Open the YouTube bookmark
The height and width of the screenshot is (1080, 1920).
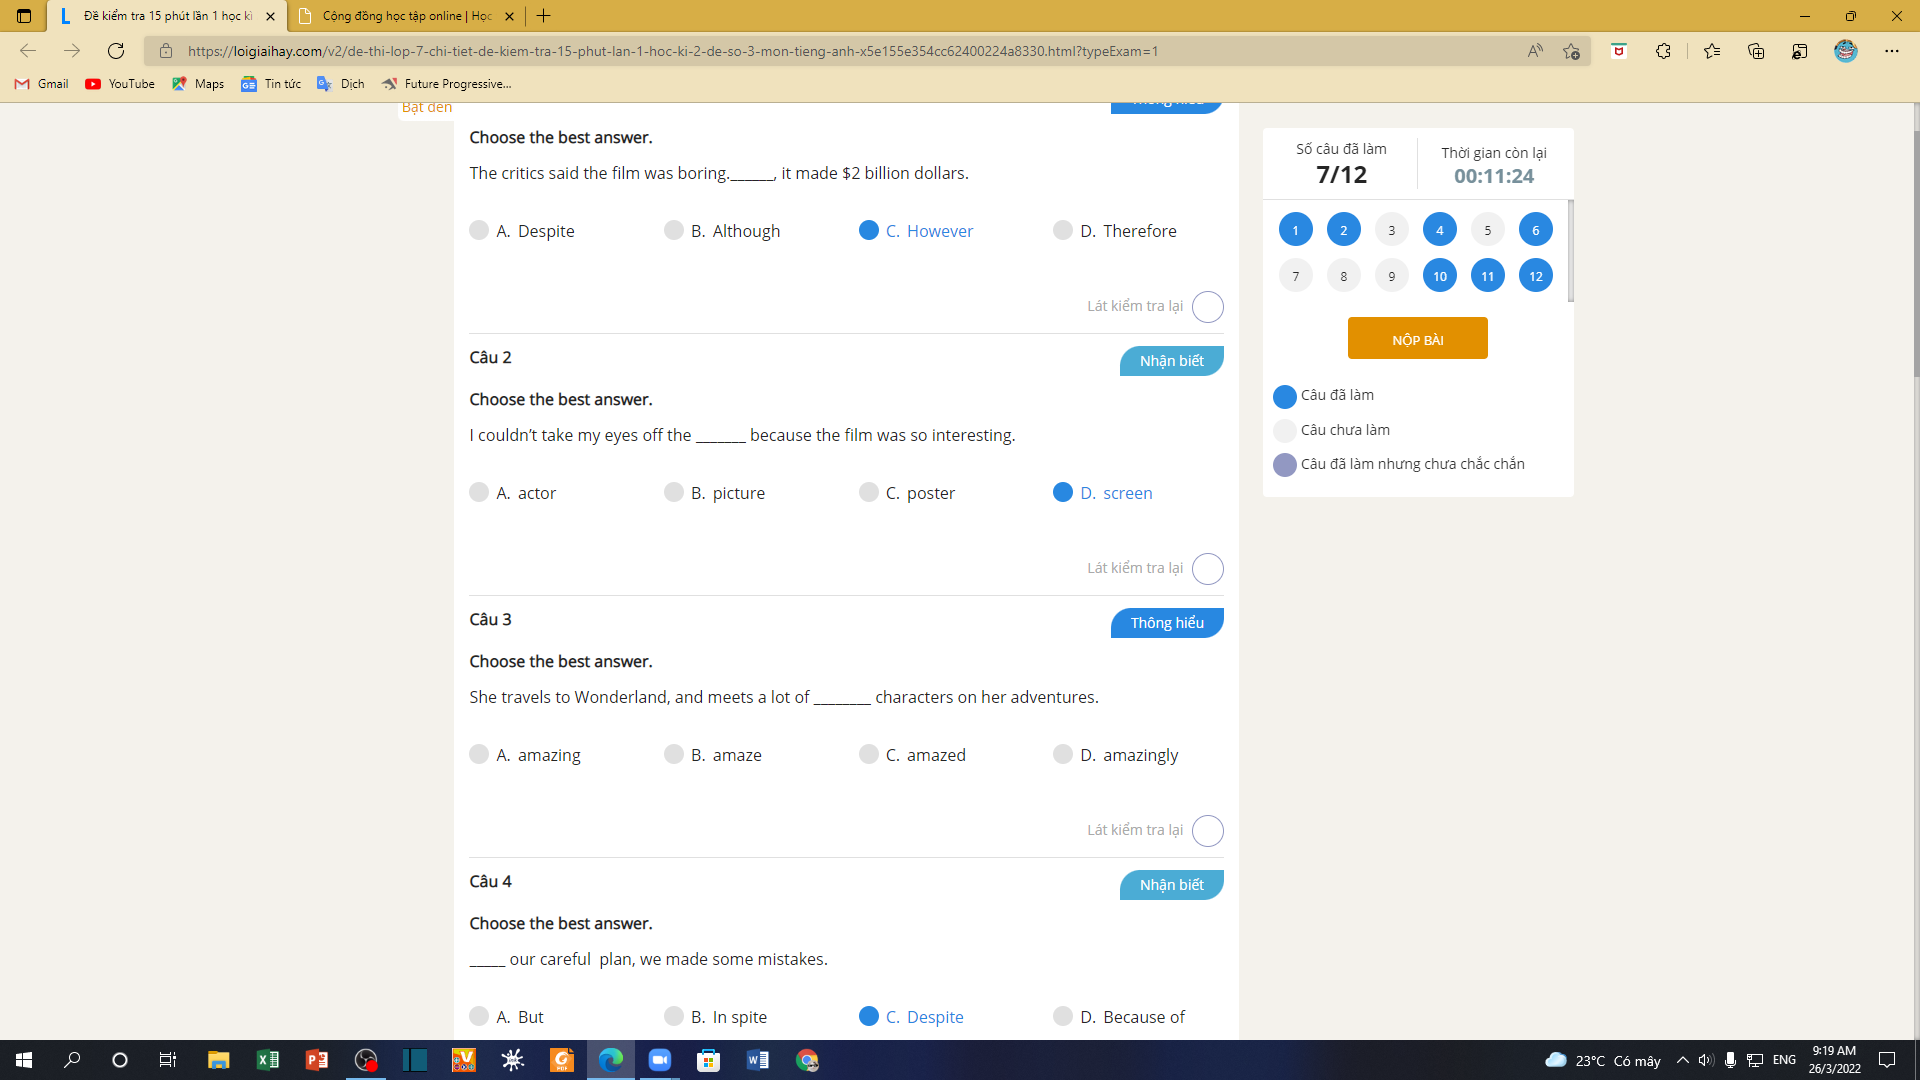pos(120,84)
